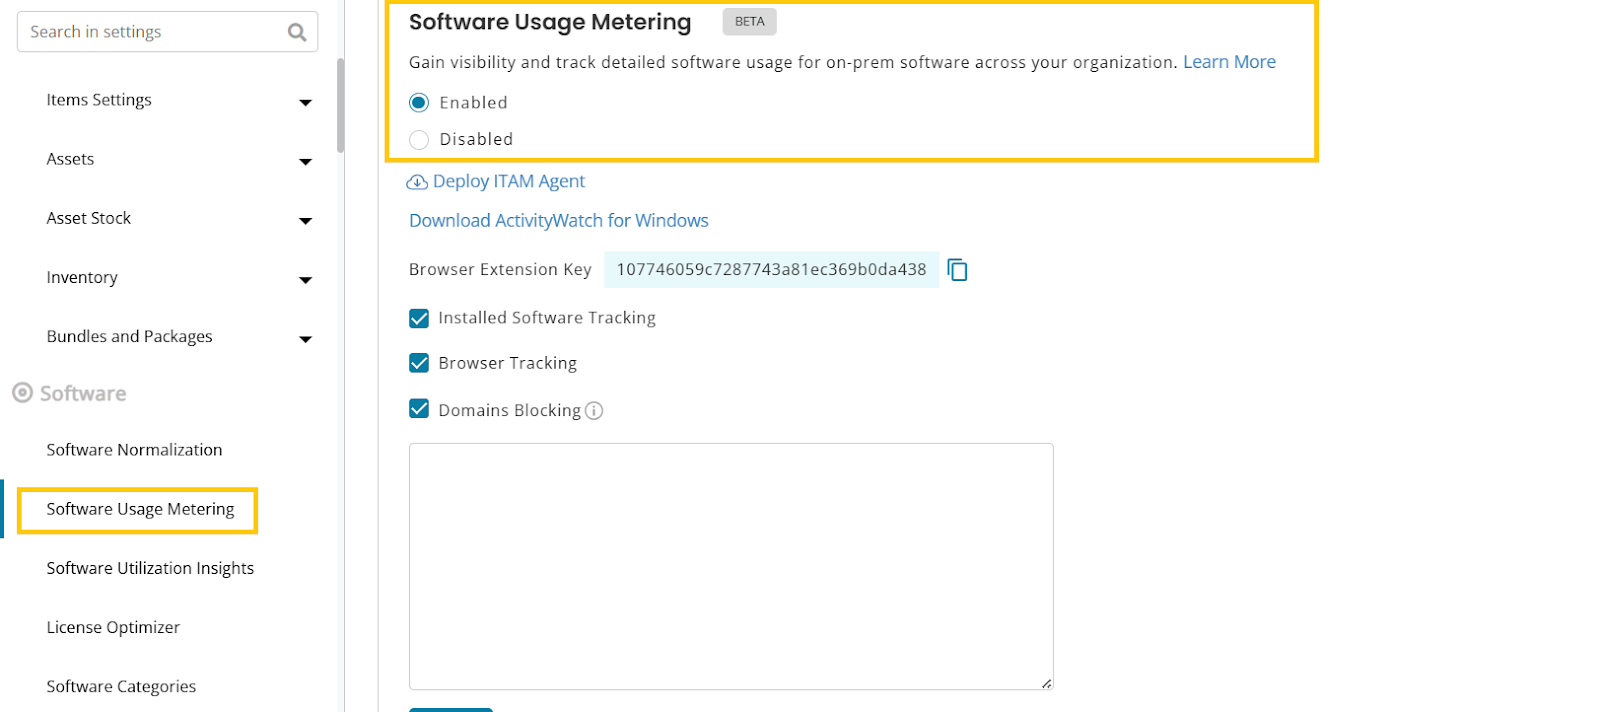Expand the Items Settings section
Image resolution: width=1600 pixels, height=712 pixels.
(x=305, y=102)
